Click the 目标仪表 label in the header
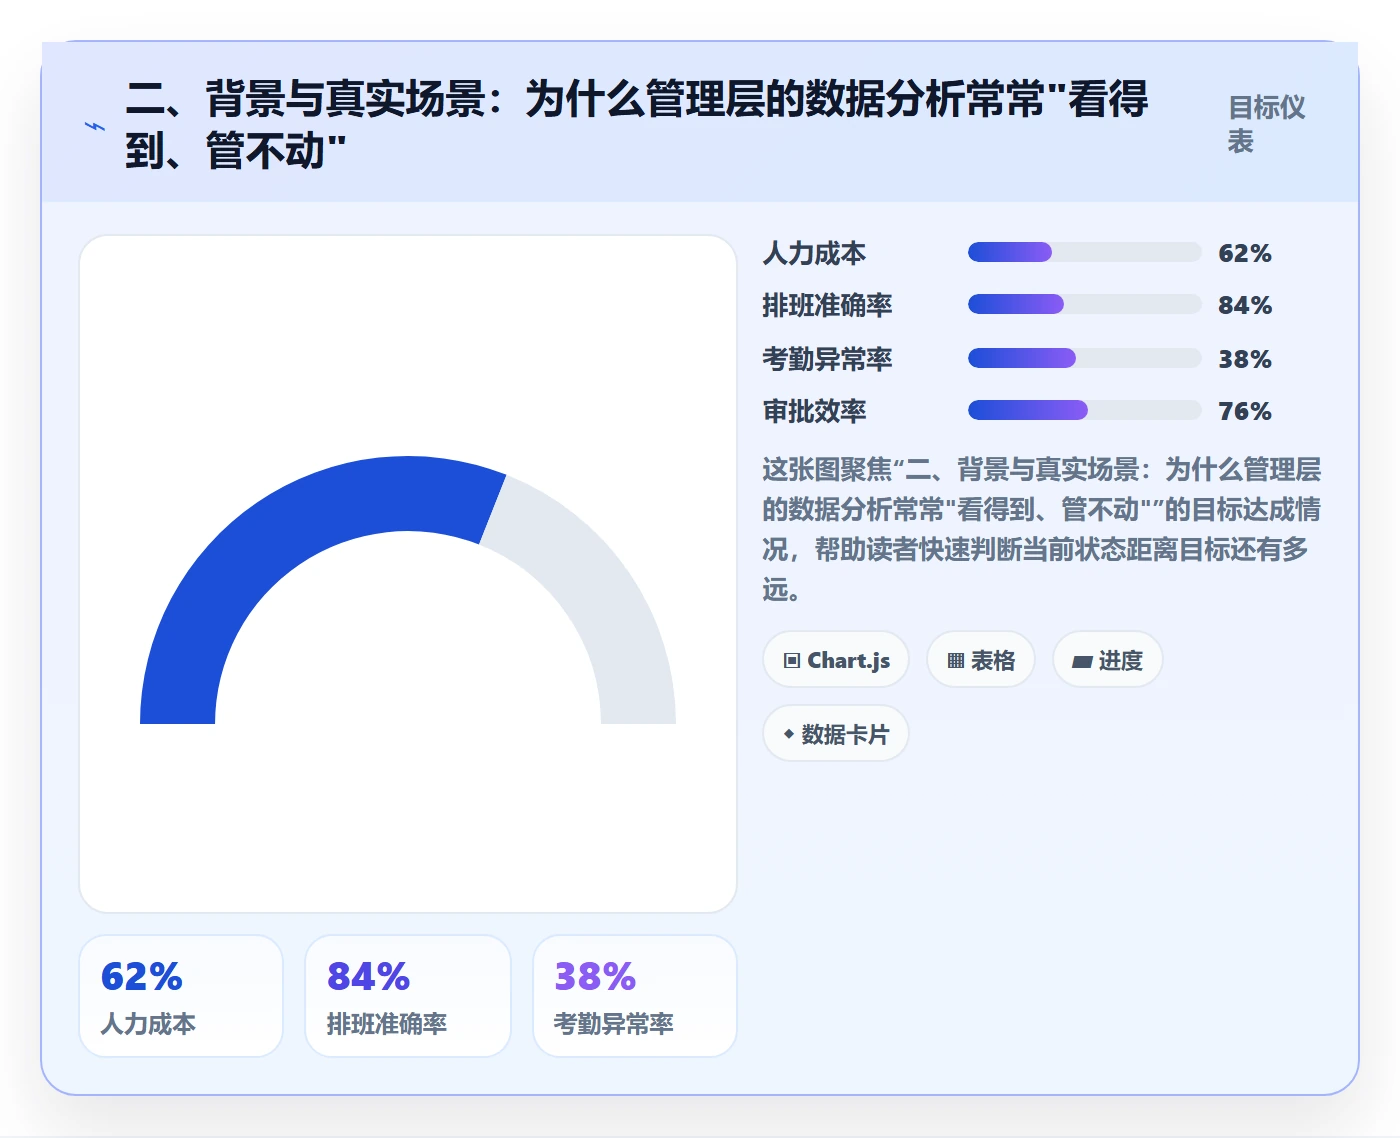 pyautogui.click(x=1267, y=124)
